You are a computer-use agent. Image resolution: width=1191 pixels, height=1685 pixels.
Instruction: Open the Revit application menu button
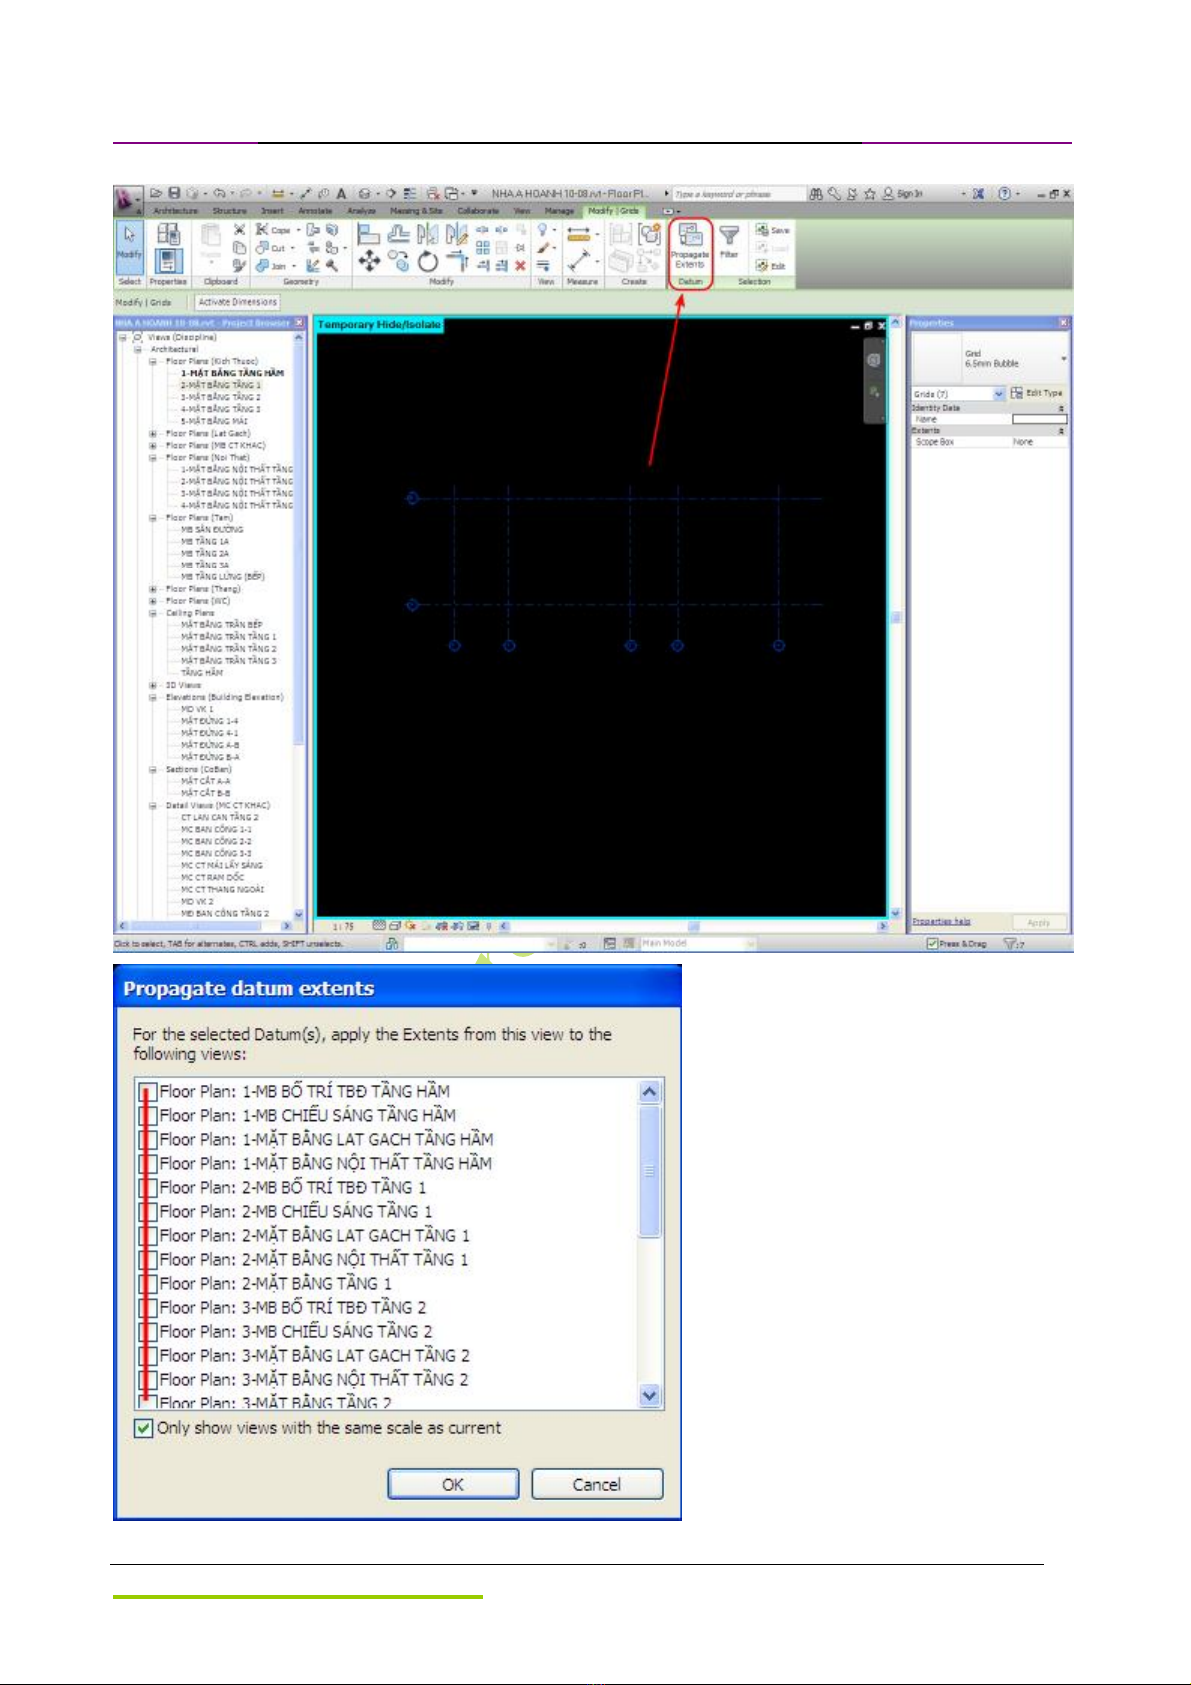[127, 198]
